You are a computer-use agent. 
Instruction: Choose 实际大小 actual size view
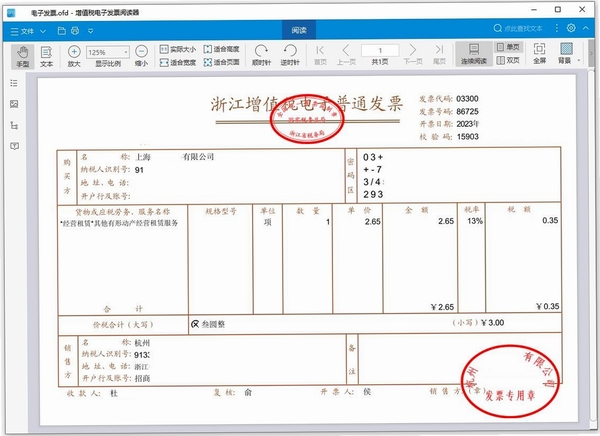tap(178, 49)
